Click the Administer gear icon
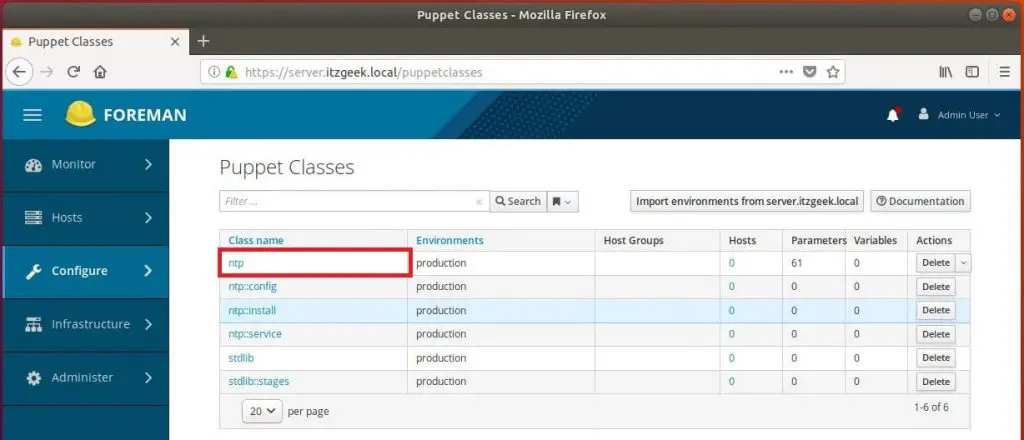 (x=33, y=378)
